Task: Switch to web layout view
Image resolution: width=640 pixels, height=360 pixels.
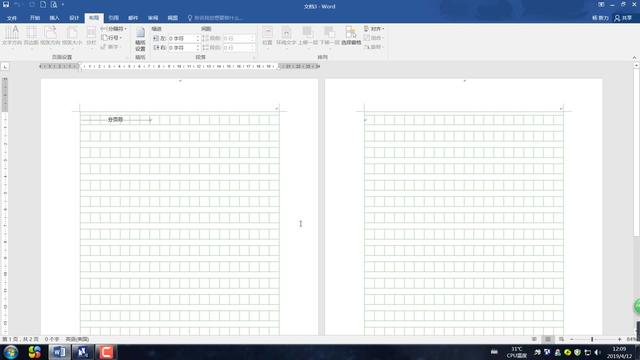Action: [x=561, y=339]
